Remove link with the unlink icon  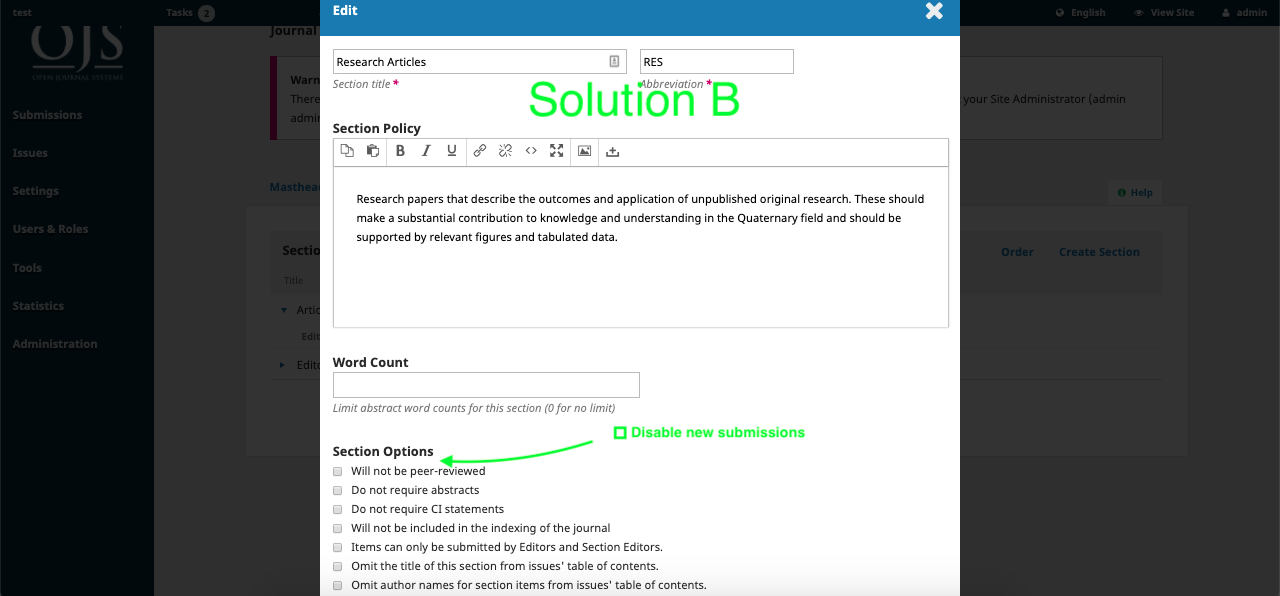click(505, 151)
